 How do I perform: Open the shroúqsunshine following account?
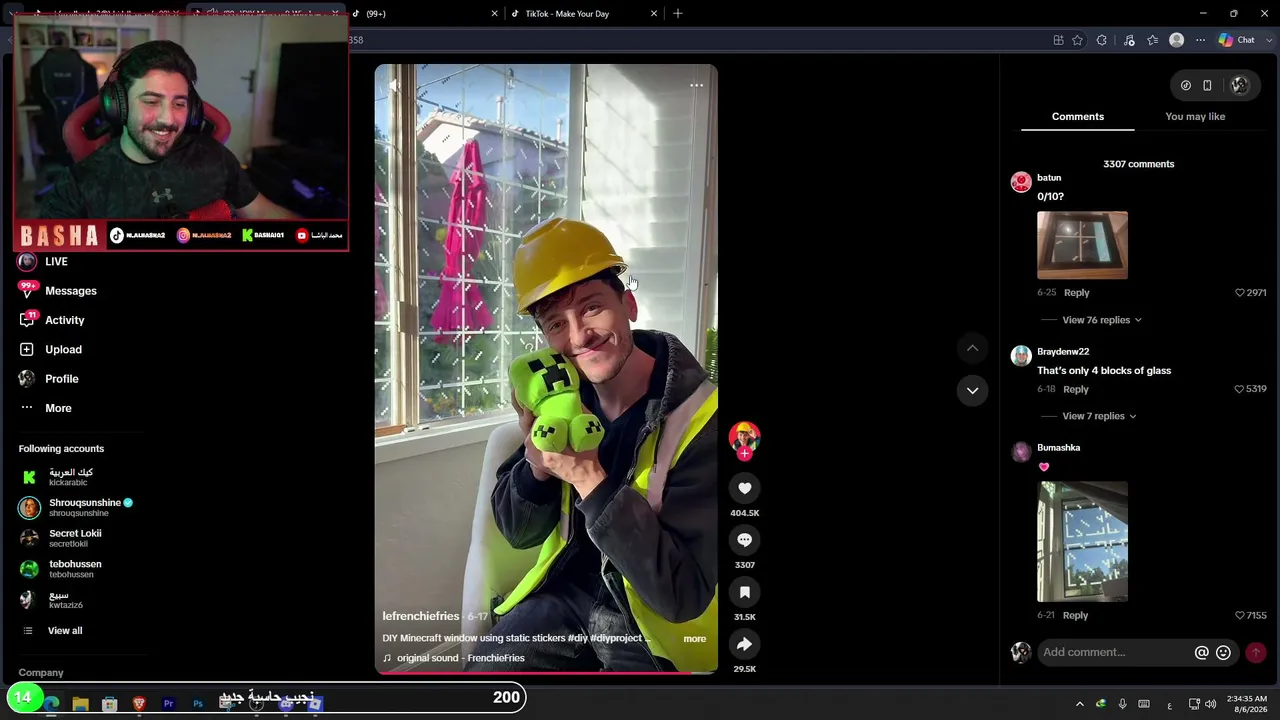[x=76, y=508]
